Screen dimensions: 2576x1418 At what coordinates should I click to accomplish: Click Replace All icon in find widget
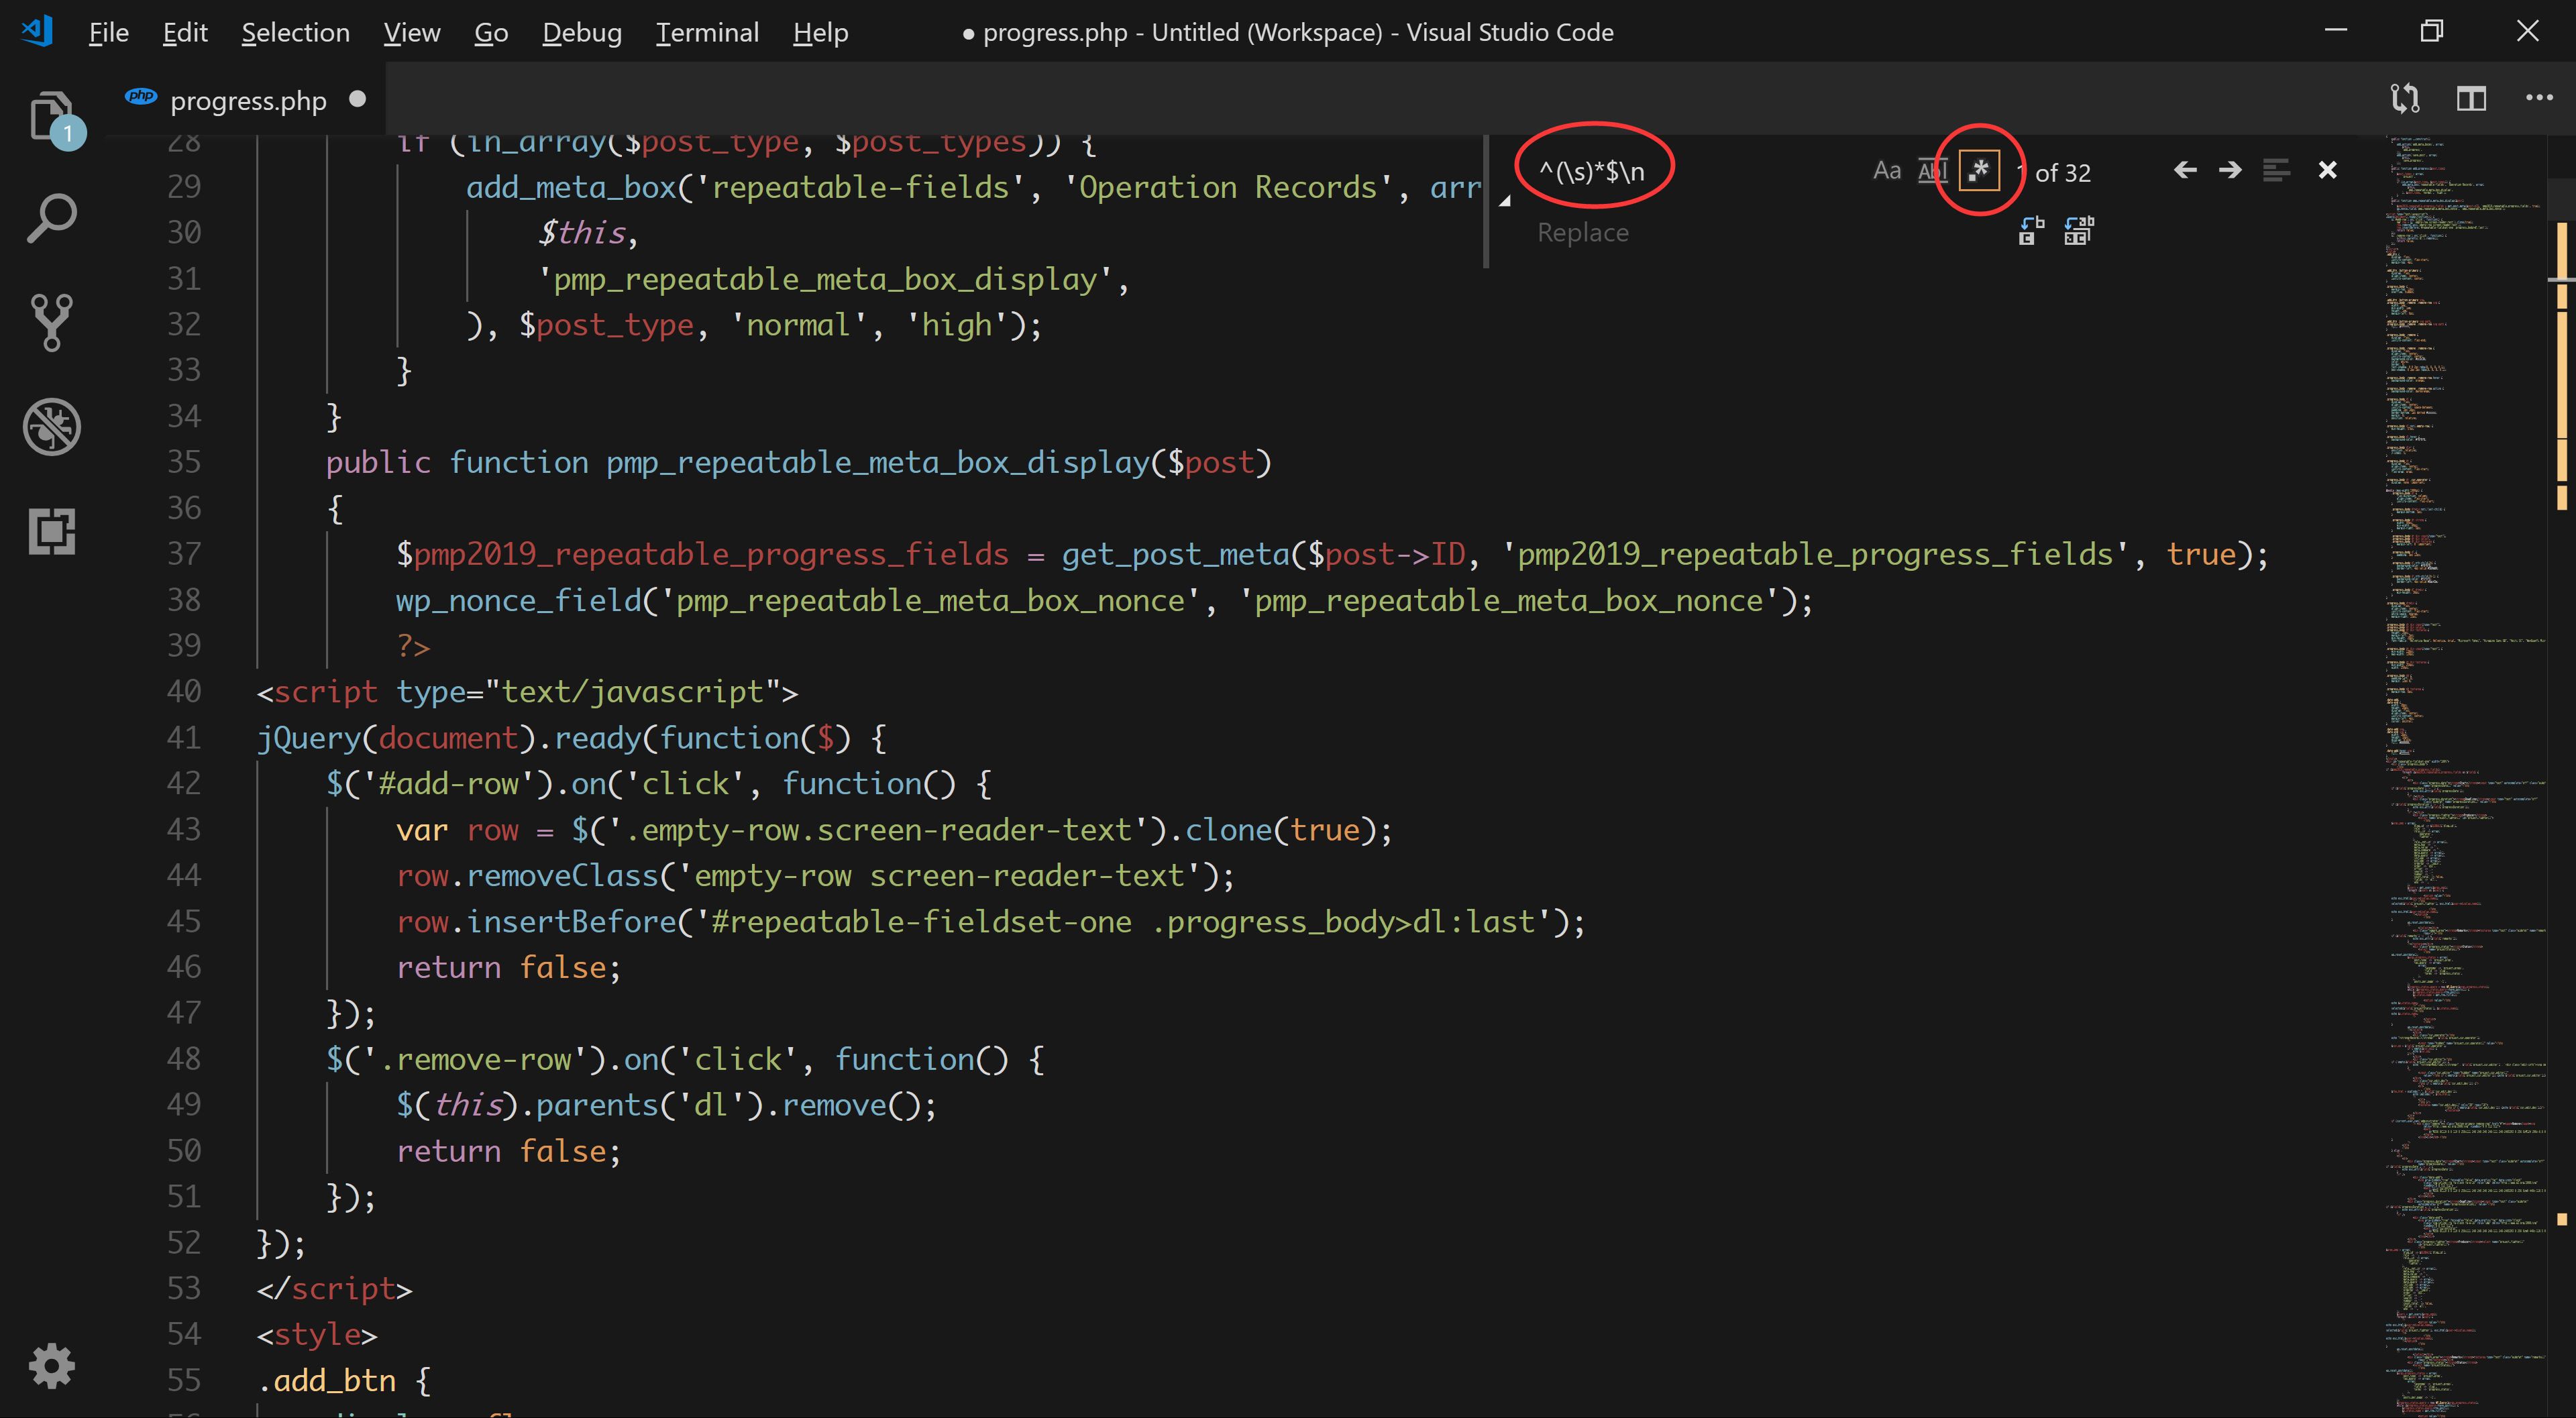pos(2078,231)
